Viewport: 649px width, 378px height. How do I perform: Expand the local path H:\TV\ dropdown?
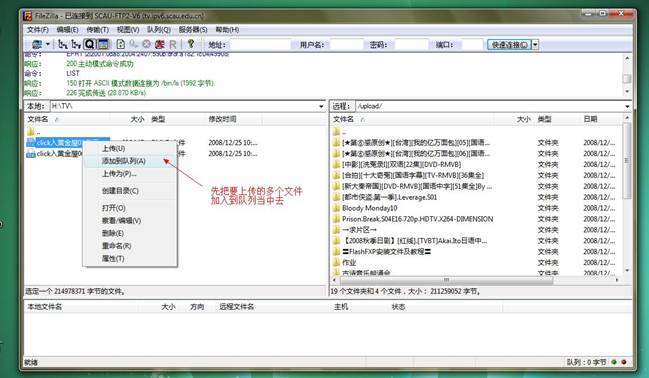point(321,106)
